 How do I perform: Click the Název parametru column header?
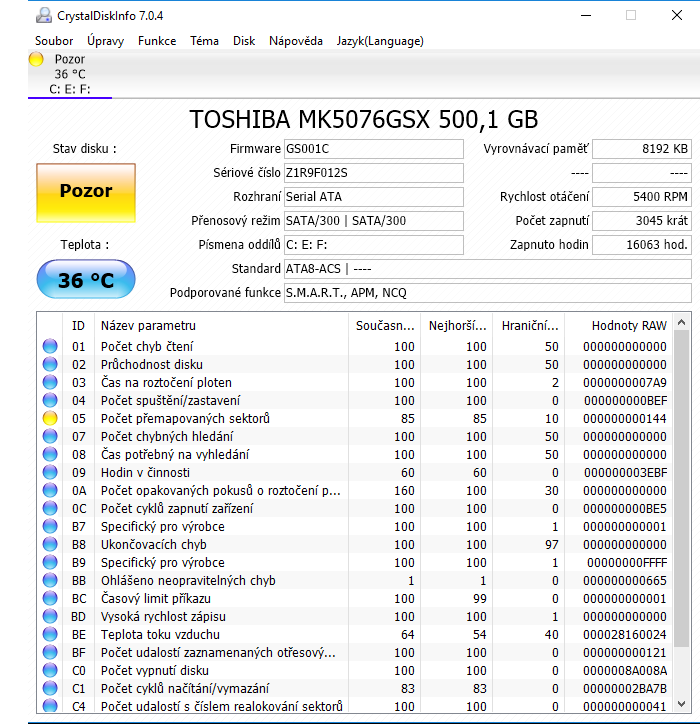[221, 326]
